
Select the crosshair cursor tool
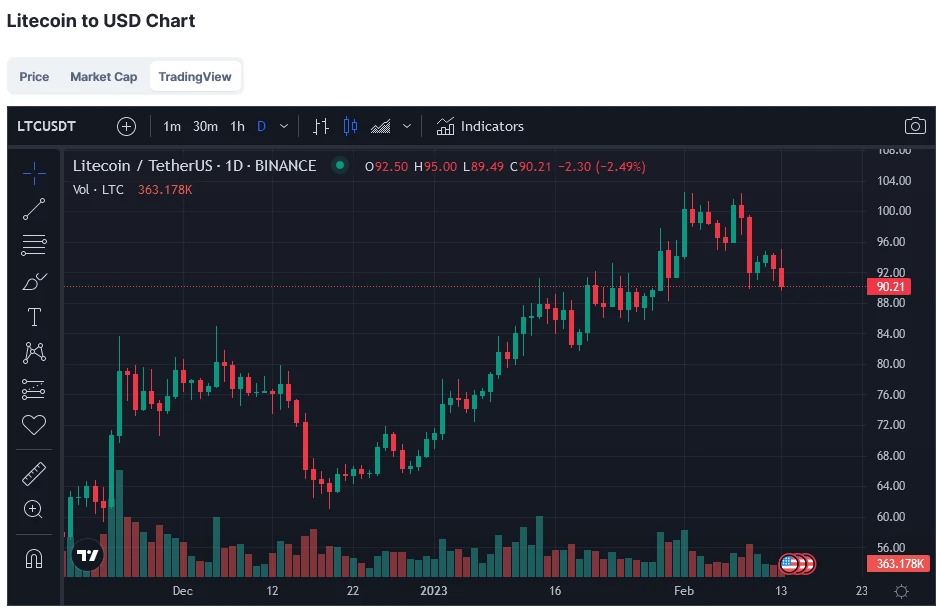coord(34,173)
